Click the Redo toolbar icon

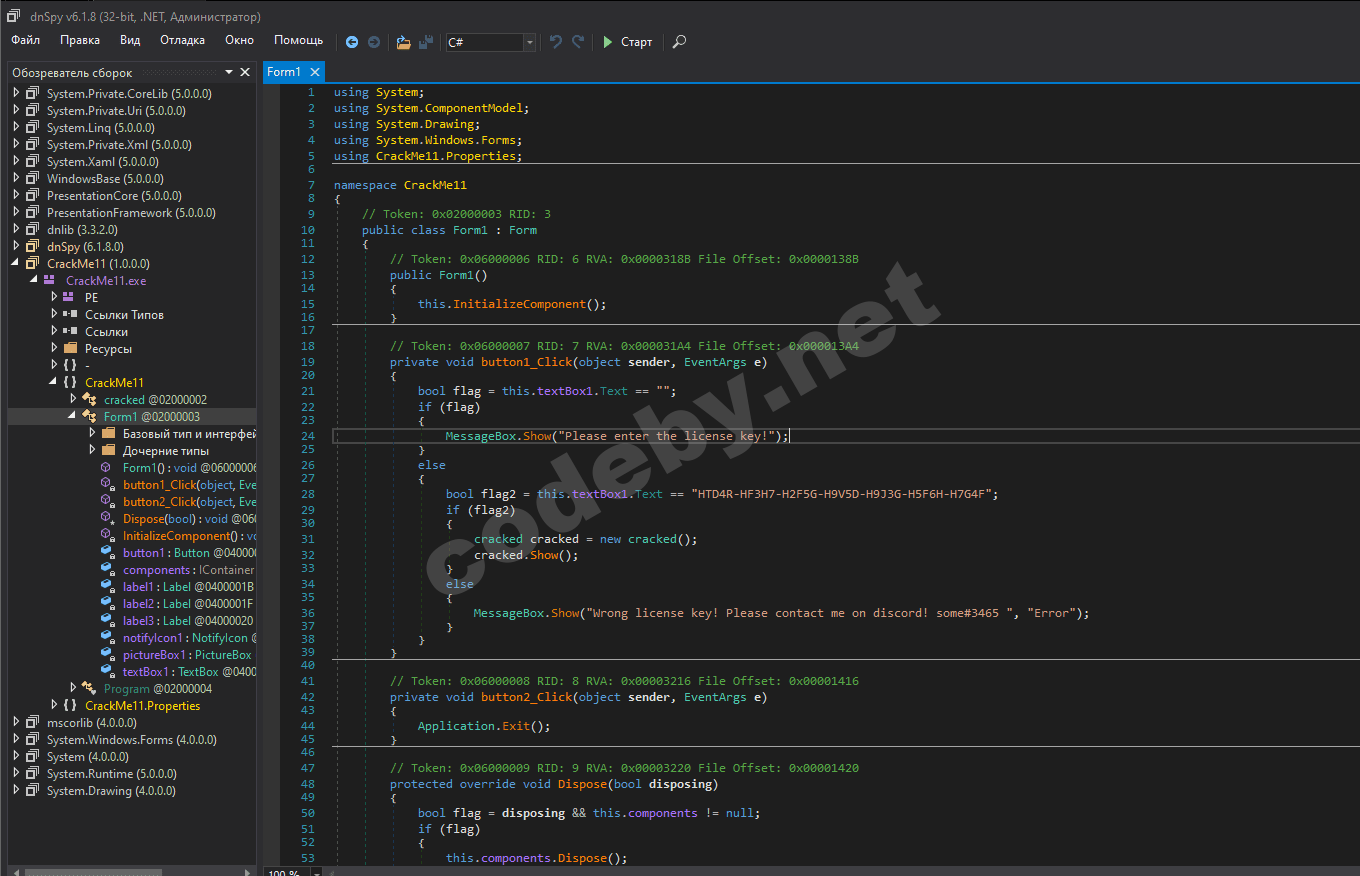coord(578,42)
